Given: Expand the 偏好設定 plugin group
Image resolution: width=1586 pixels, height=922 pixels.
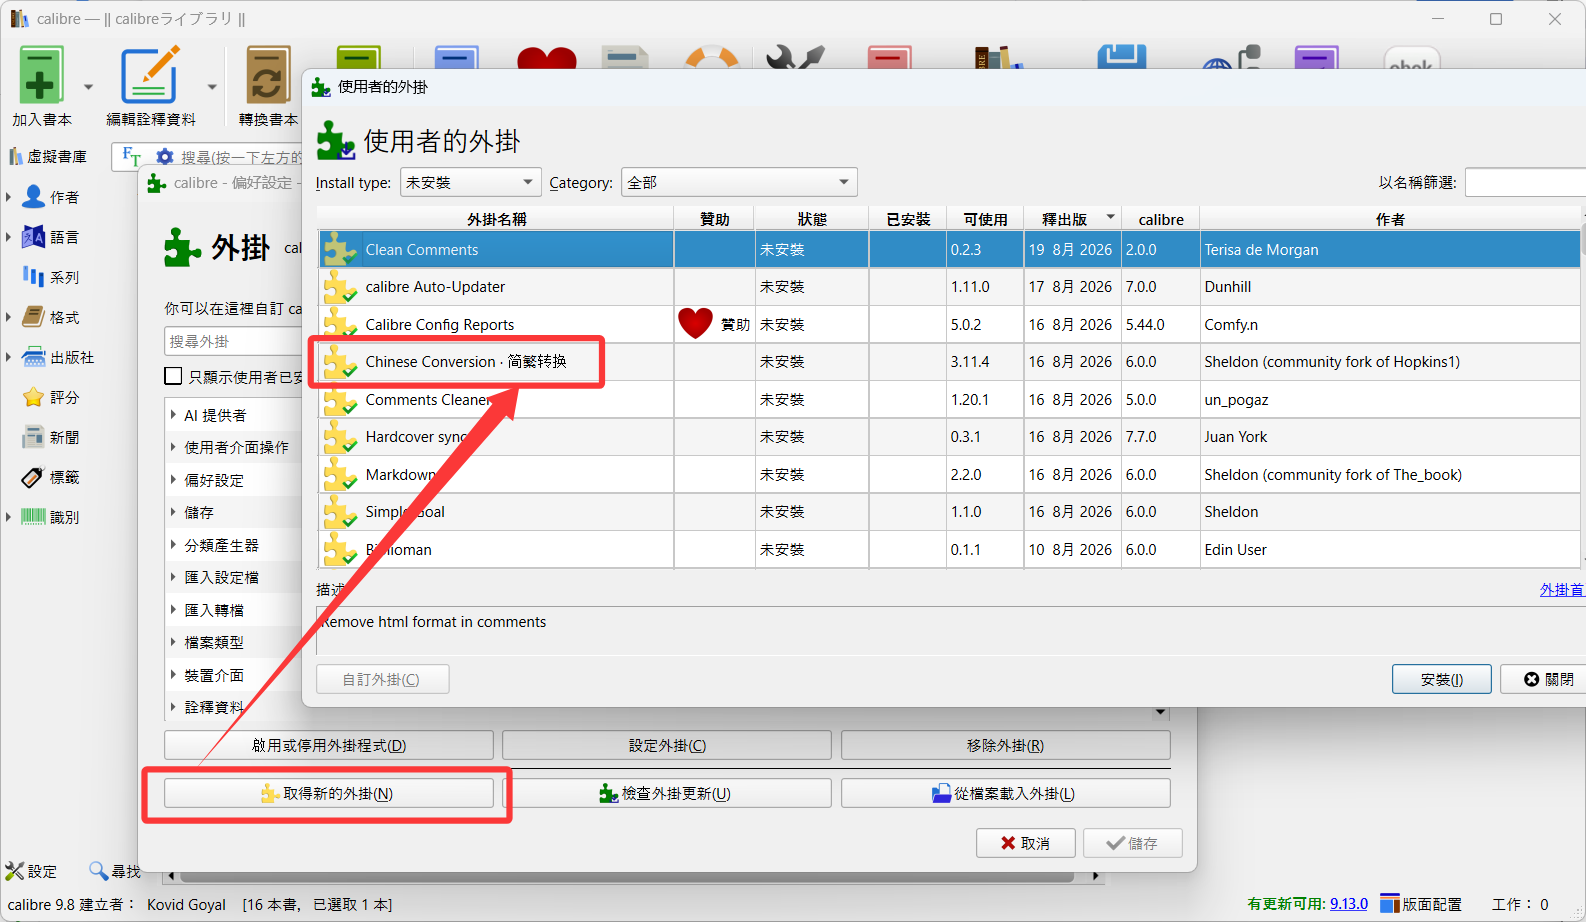Looking at the screenshot, I should [x=173, y=480].
